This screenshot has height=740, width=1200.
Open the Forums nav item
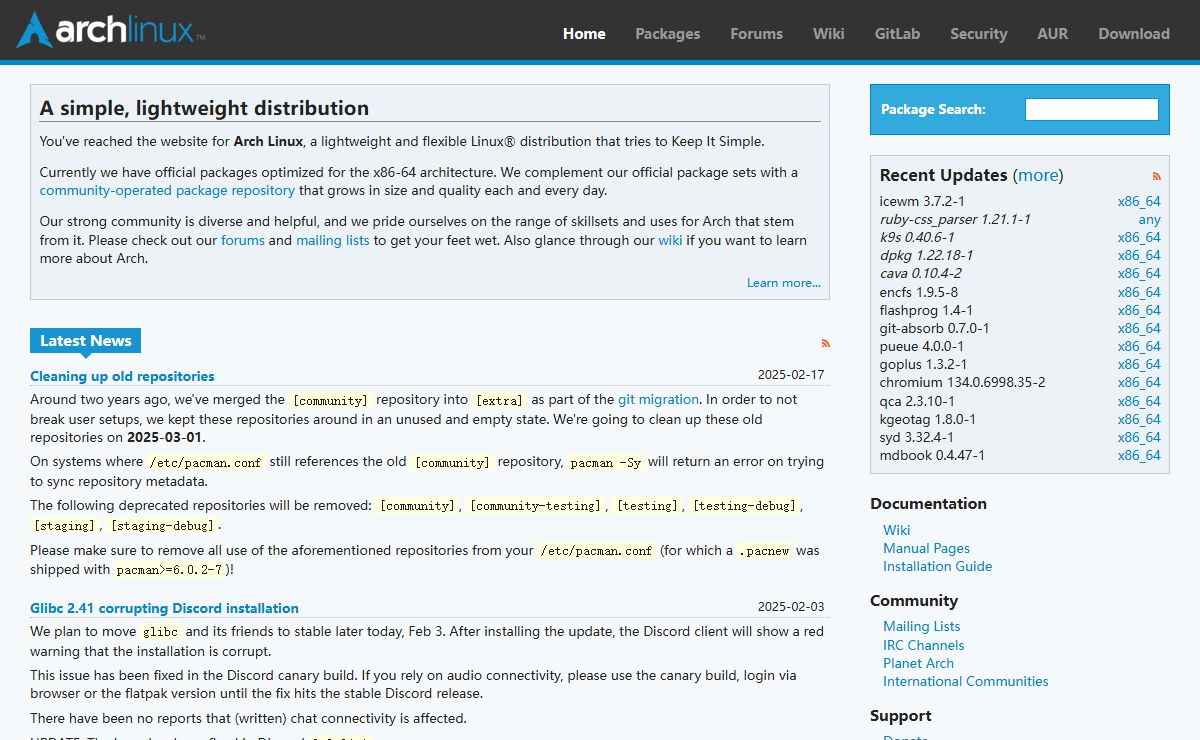pyautogui.click(x=756, y=33)
